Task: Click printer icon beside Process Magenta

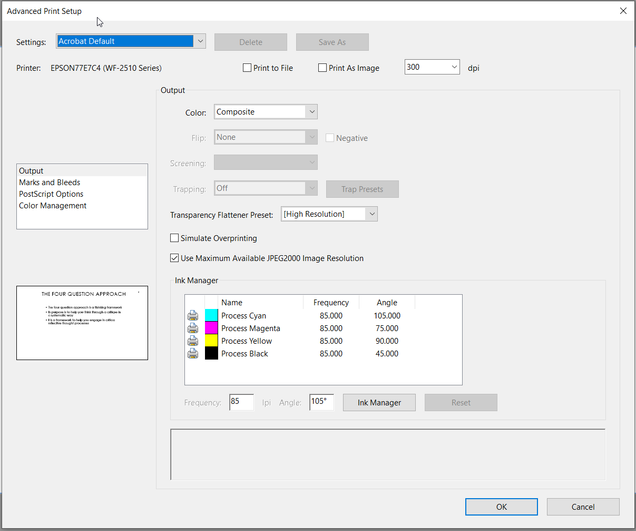Action: coord(192,329)
